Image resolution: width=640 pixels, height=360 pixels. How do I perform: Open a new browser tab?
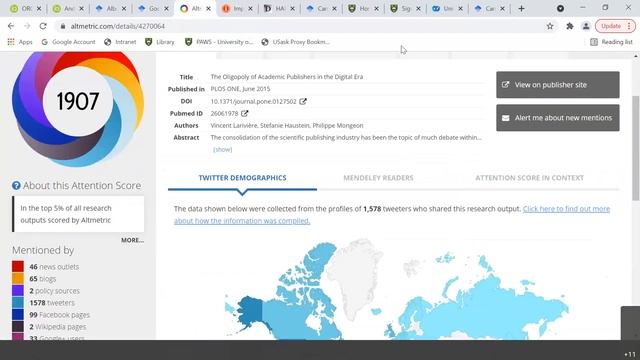point(521,9)
